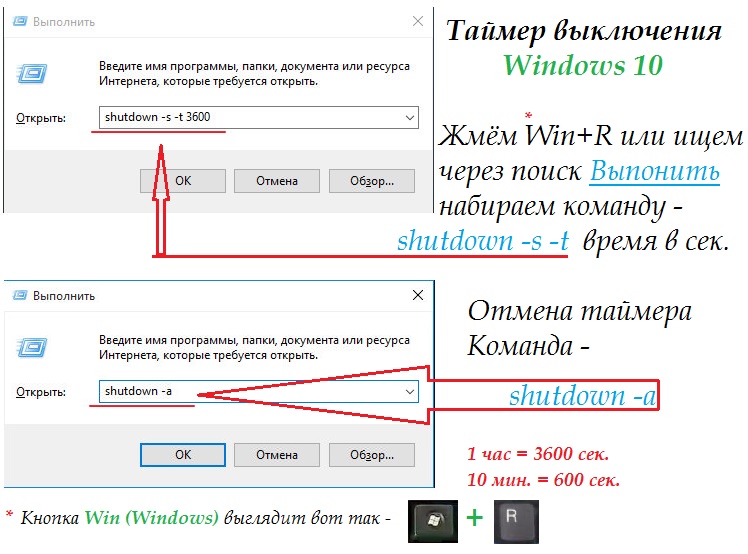
Task: Click the '1 час = 3600 сек.' text
Action: [x=538, y=453]
